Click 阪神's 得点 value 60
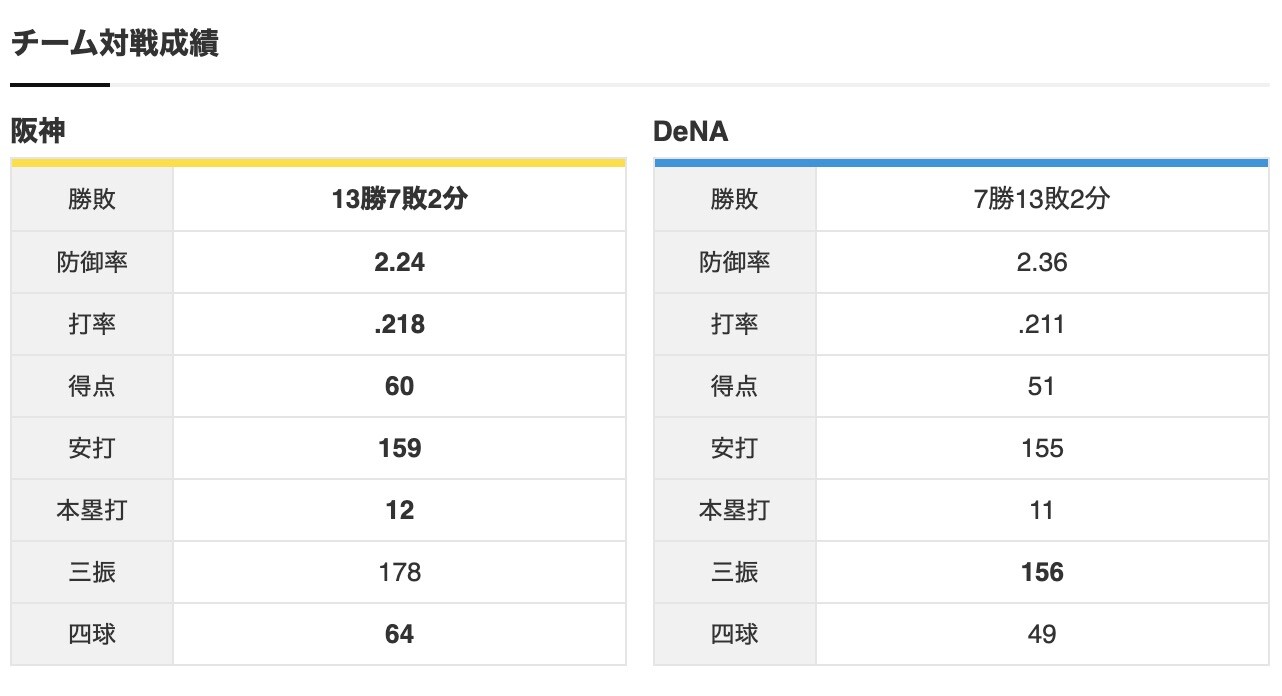Screen dimensions: 1282x696 399,386
